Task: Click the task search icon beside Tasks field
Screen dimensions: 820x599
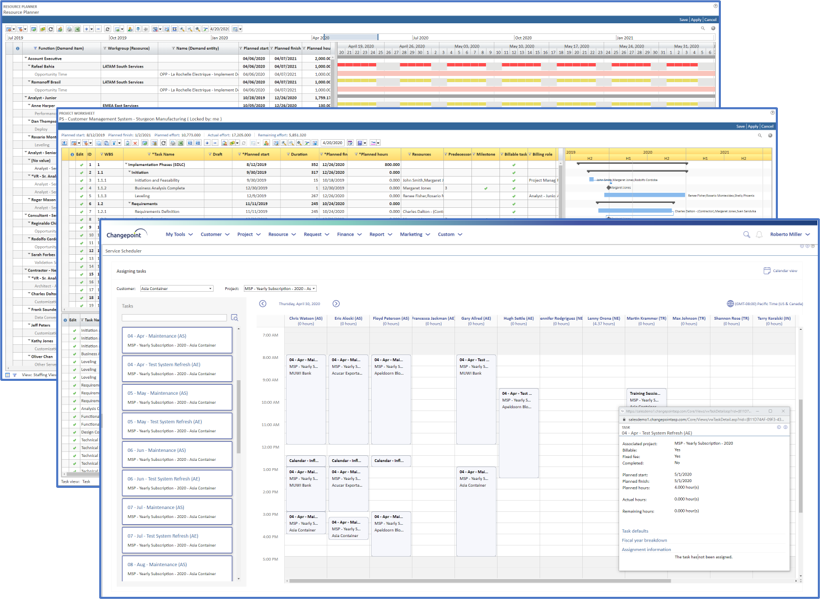Action: click(x=234, y=318)
